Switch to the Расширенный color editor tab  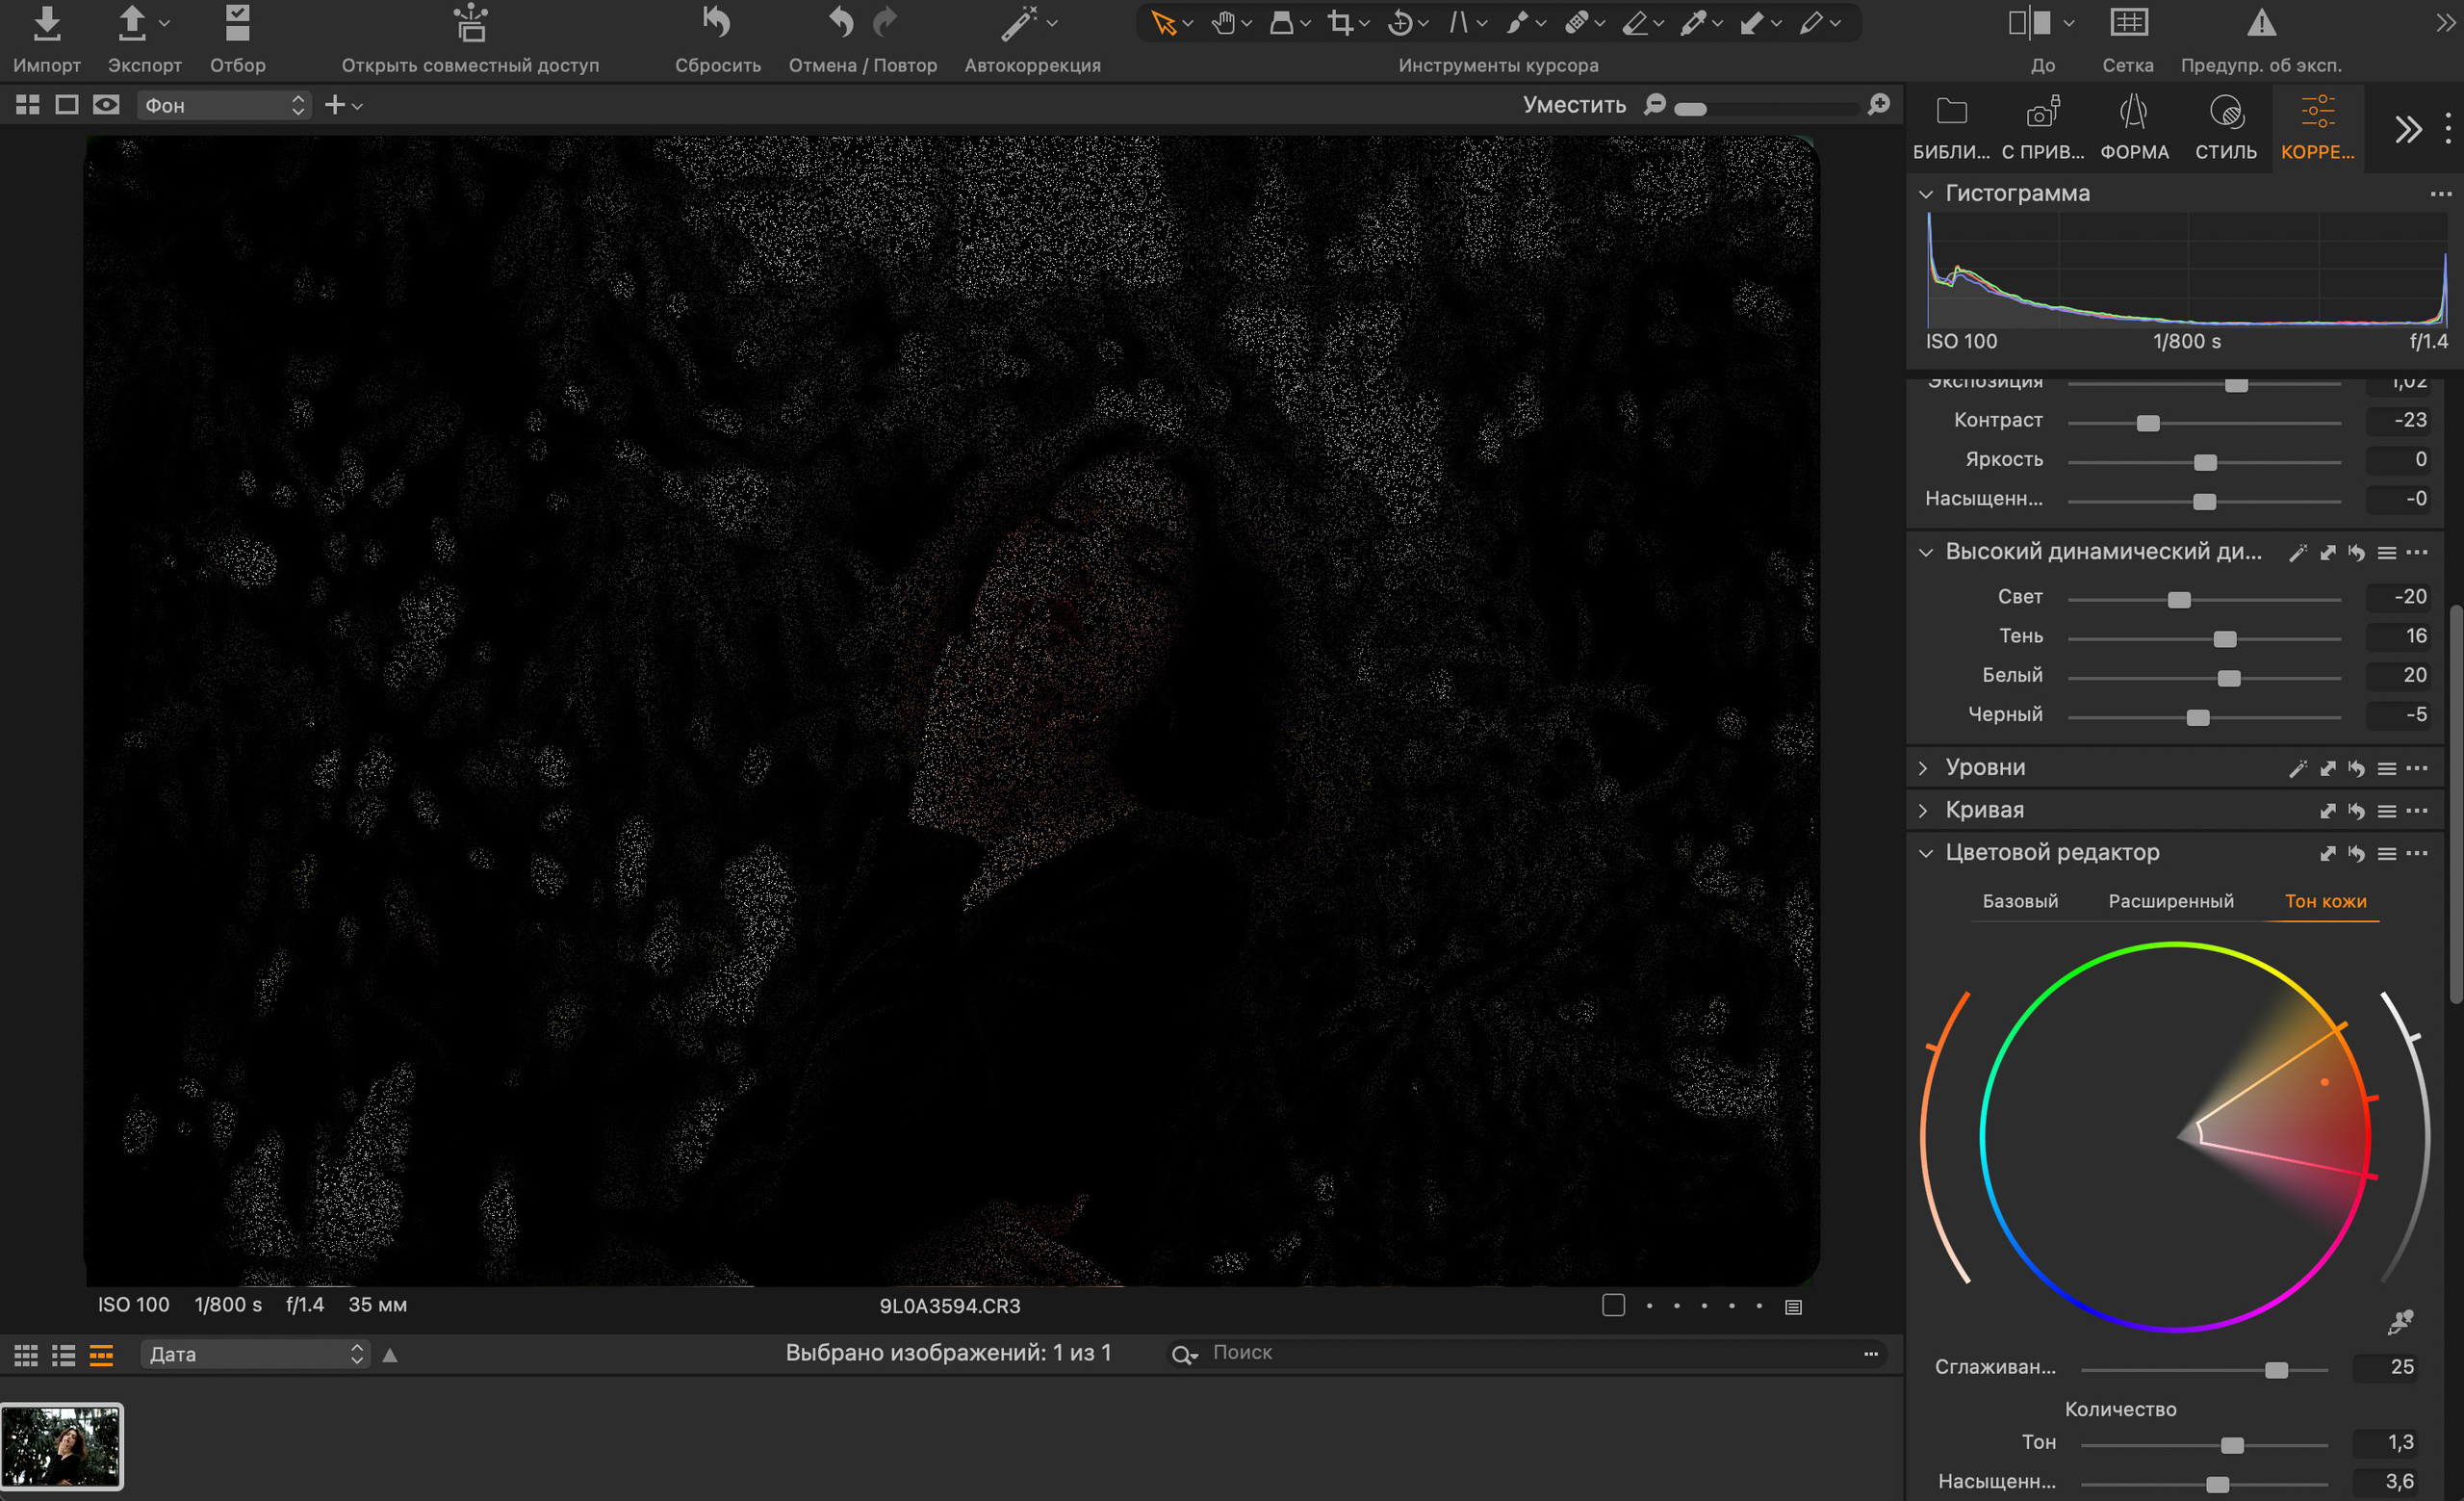click(2170, 901)
